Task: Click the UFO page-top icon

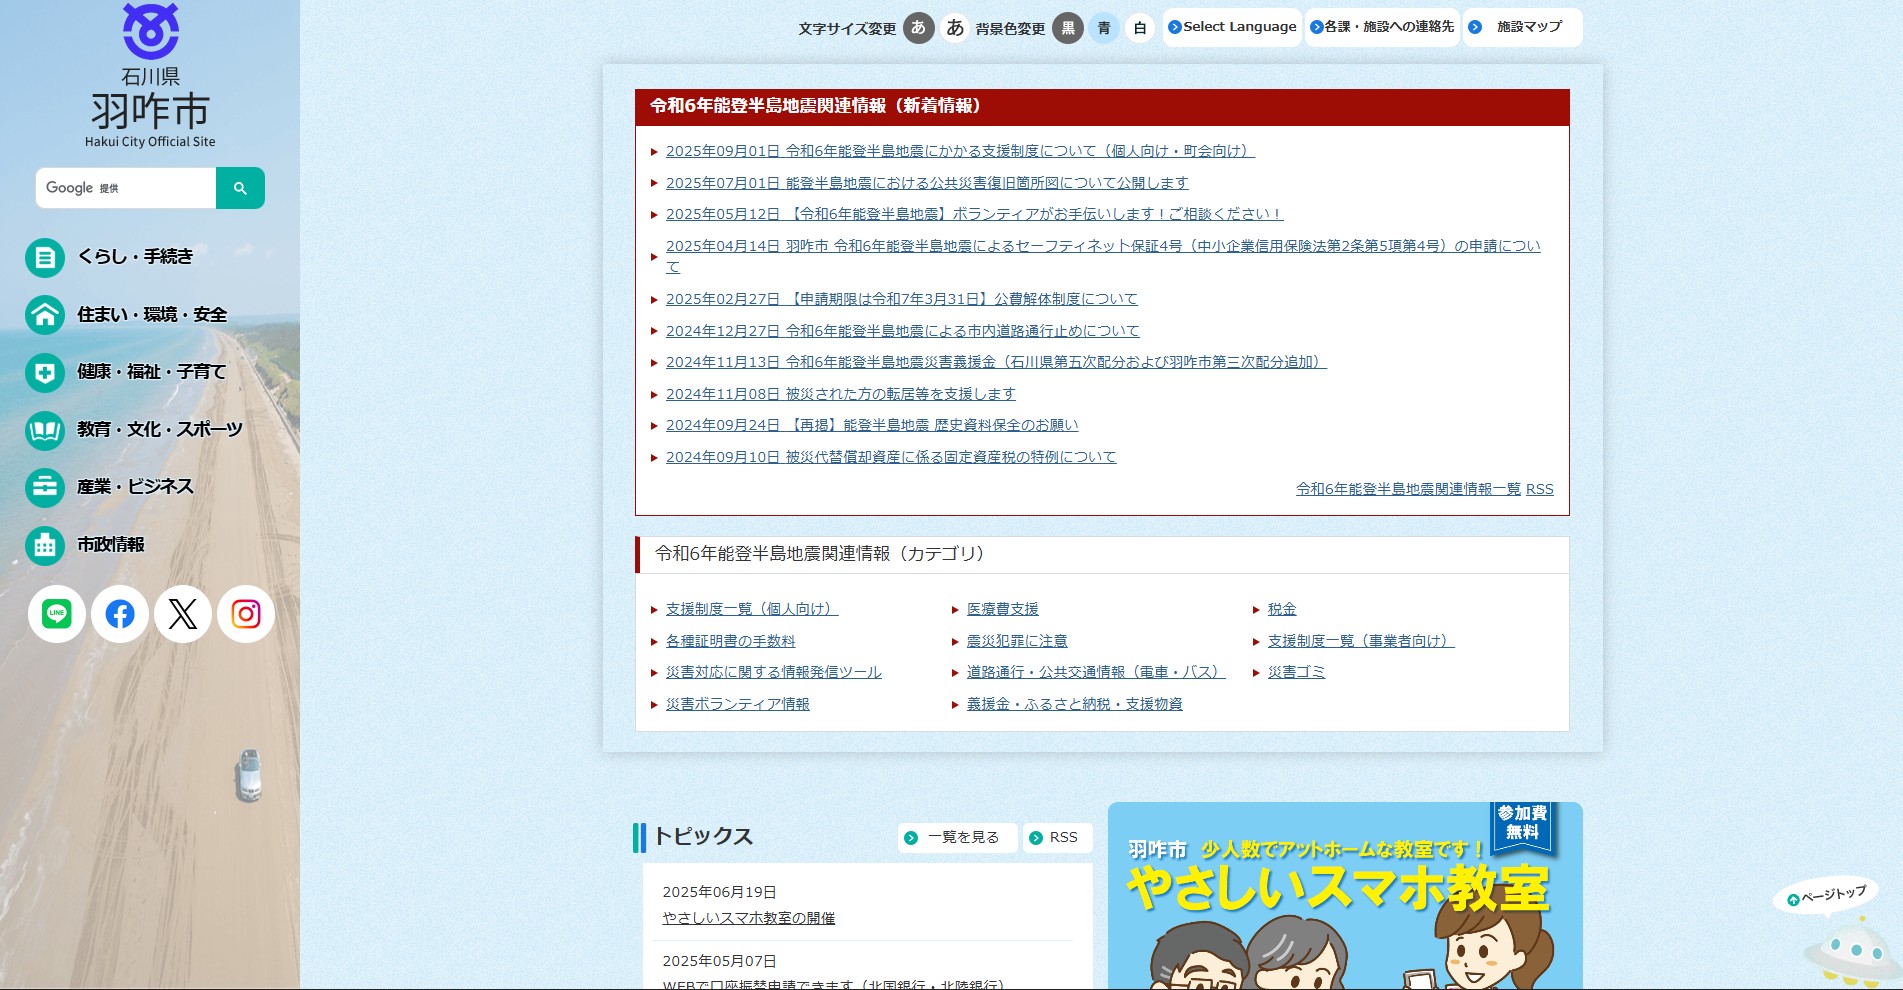Action: click(x=1853, y=951)
